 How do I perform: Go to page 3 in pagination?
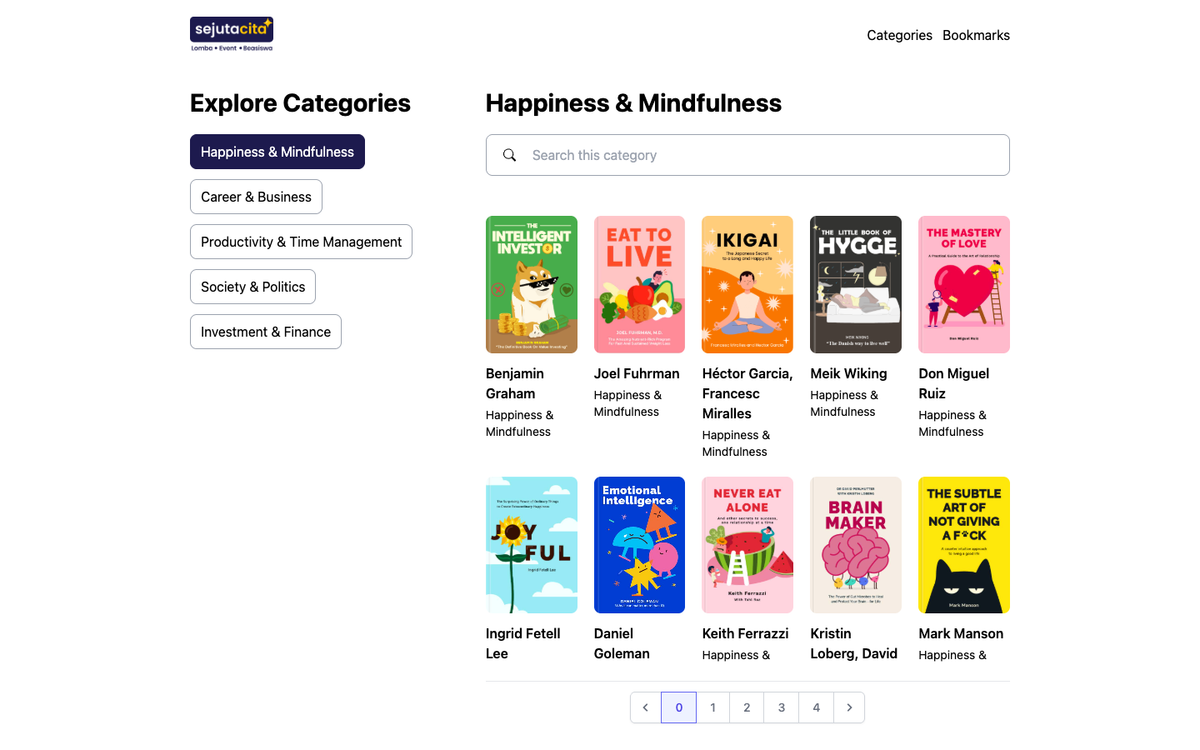(x=781, y=707)
